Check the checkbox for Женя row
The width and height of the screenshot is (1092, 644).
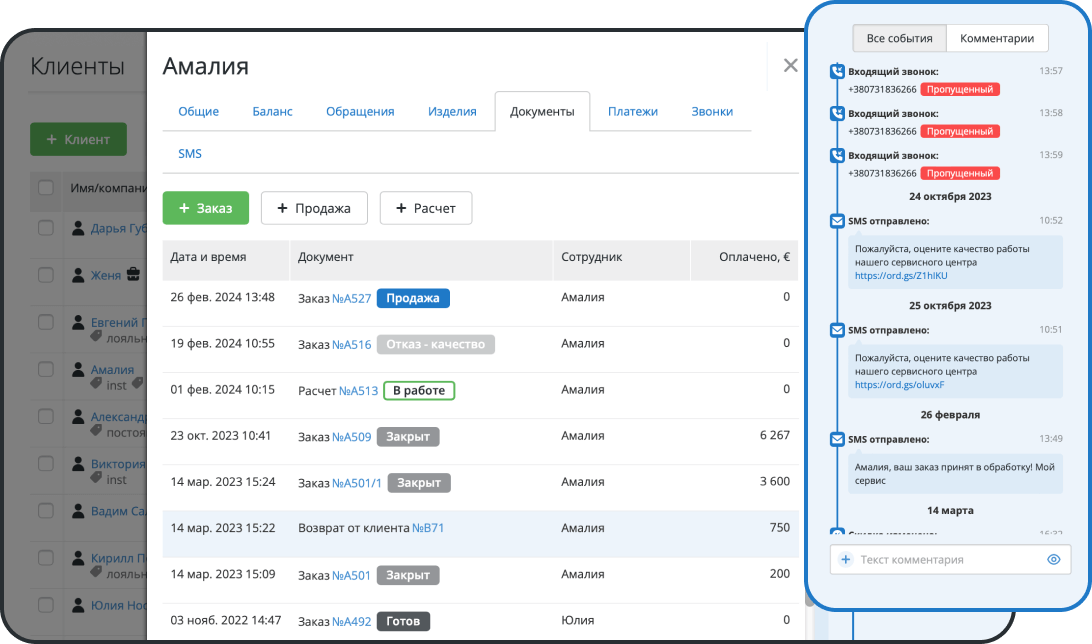(x=46, y=275)
